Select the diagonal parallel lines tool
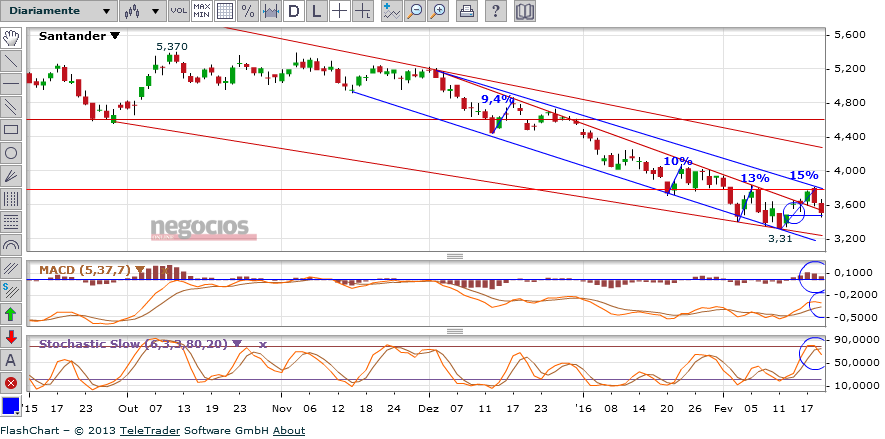This screenshot has height=439, width=885. (11, 267)
